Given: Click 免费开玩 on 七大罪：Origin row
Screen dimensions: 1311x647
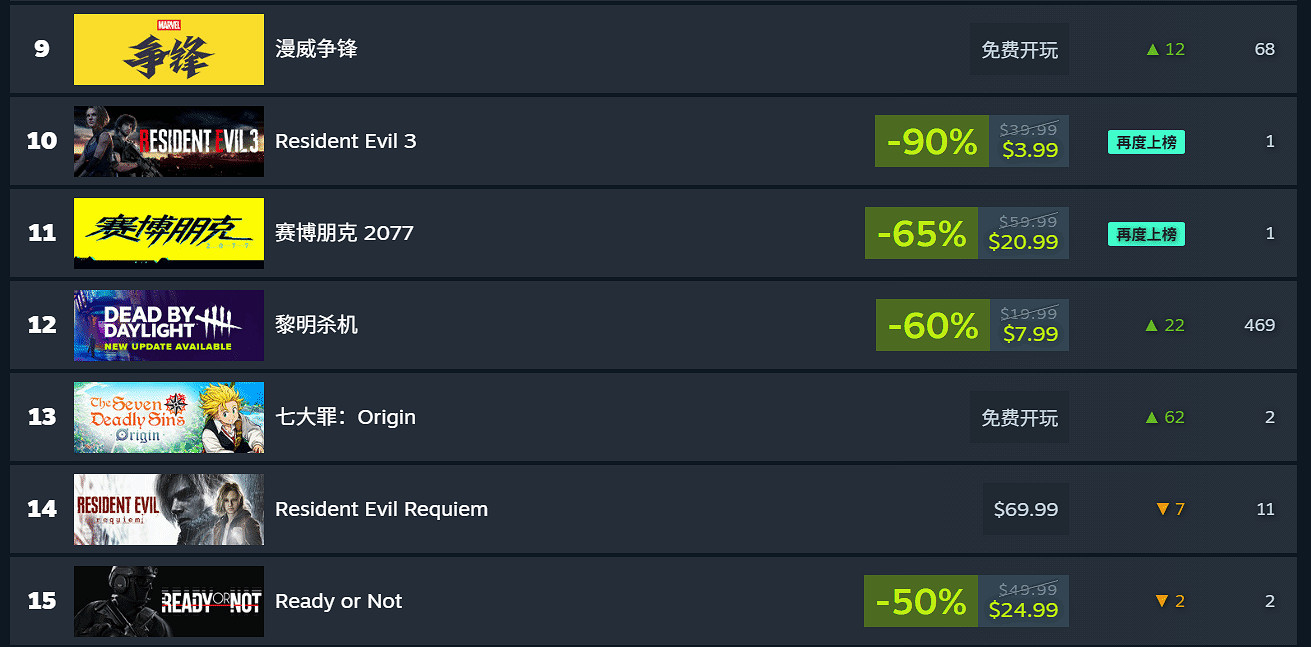Looking at the screenshot, I should tap(1019, 418).
